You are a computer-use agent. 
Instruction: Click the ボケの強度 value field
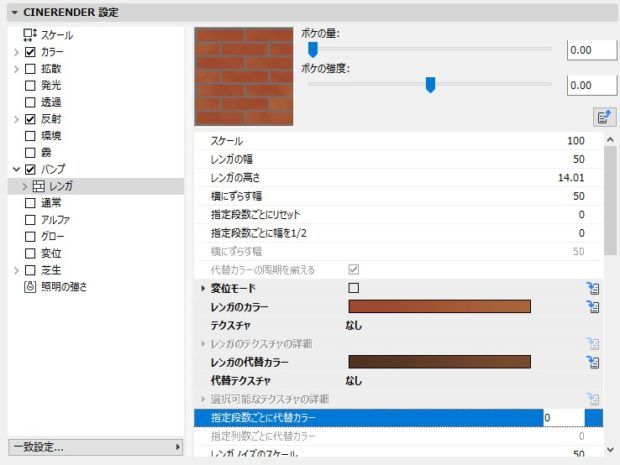click(592, 85)
